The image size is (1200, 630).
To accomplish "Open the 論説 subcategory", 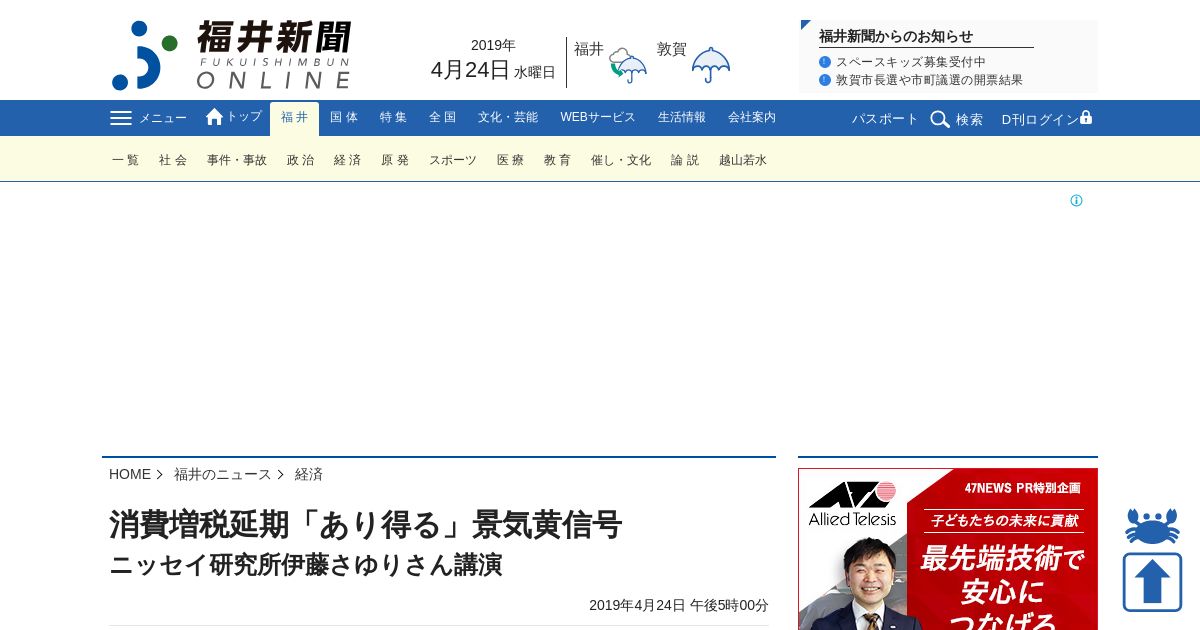I will click(x=685, y=160).
